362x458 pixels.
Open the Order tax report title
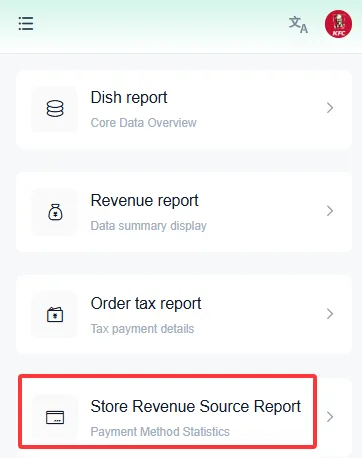146,304
